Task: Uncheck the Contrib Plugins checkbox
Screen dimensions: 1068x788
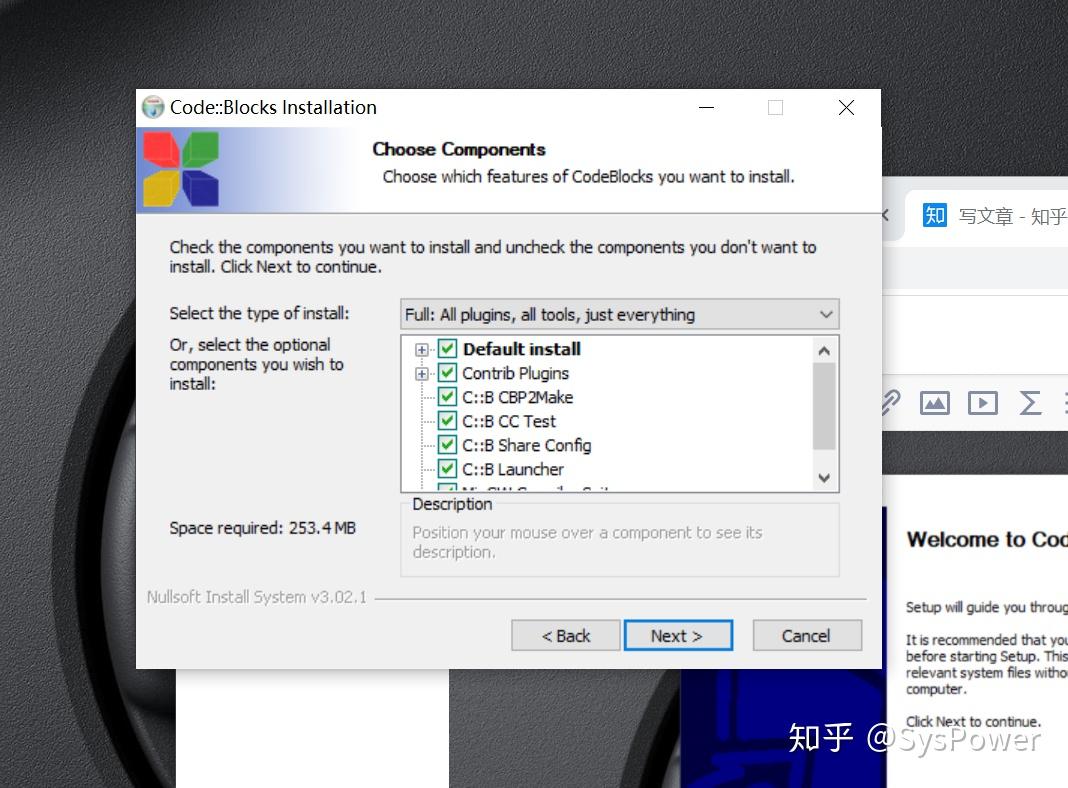Action: [x=447, y=373]
